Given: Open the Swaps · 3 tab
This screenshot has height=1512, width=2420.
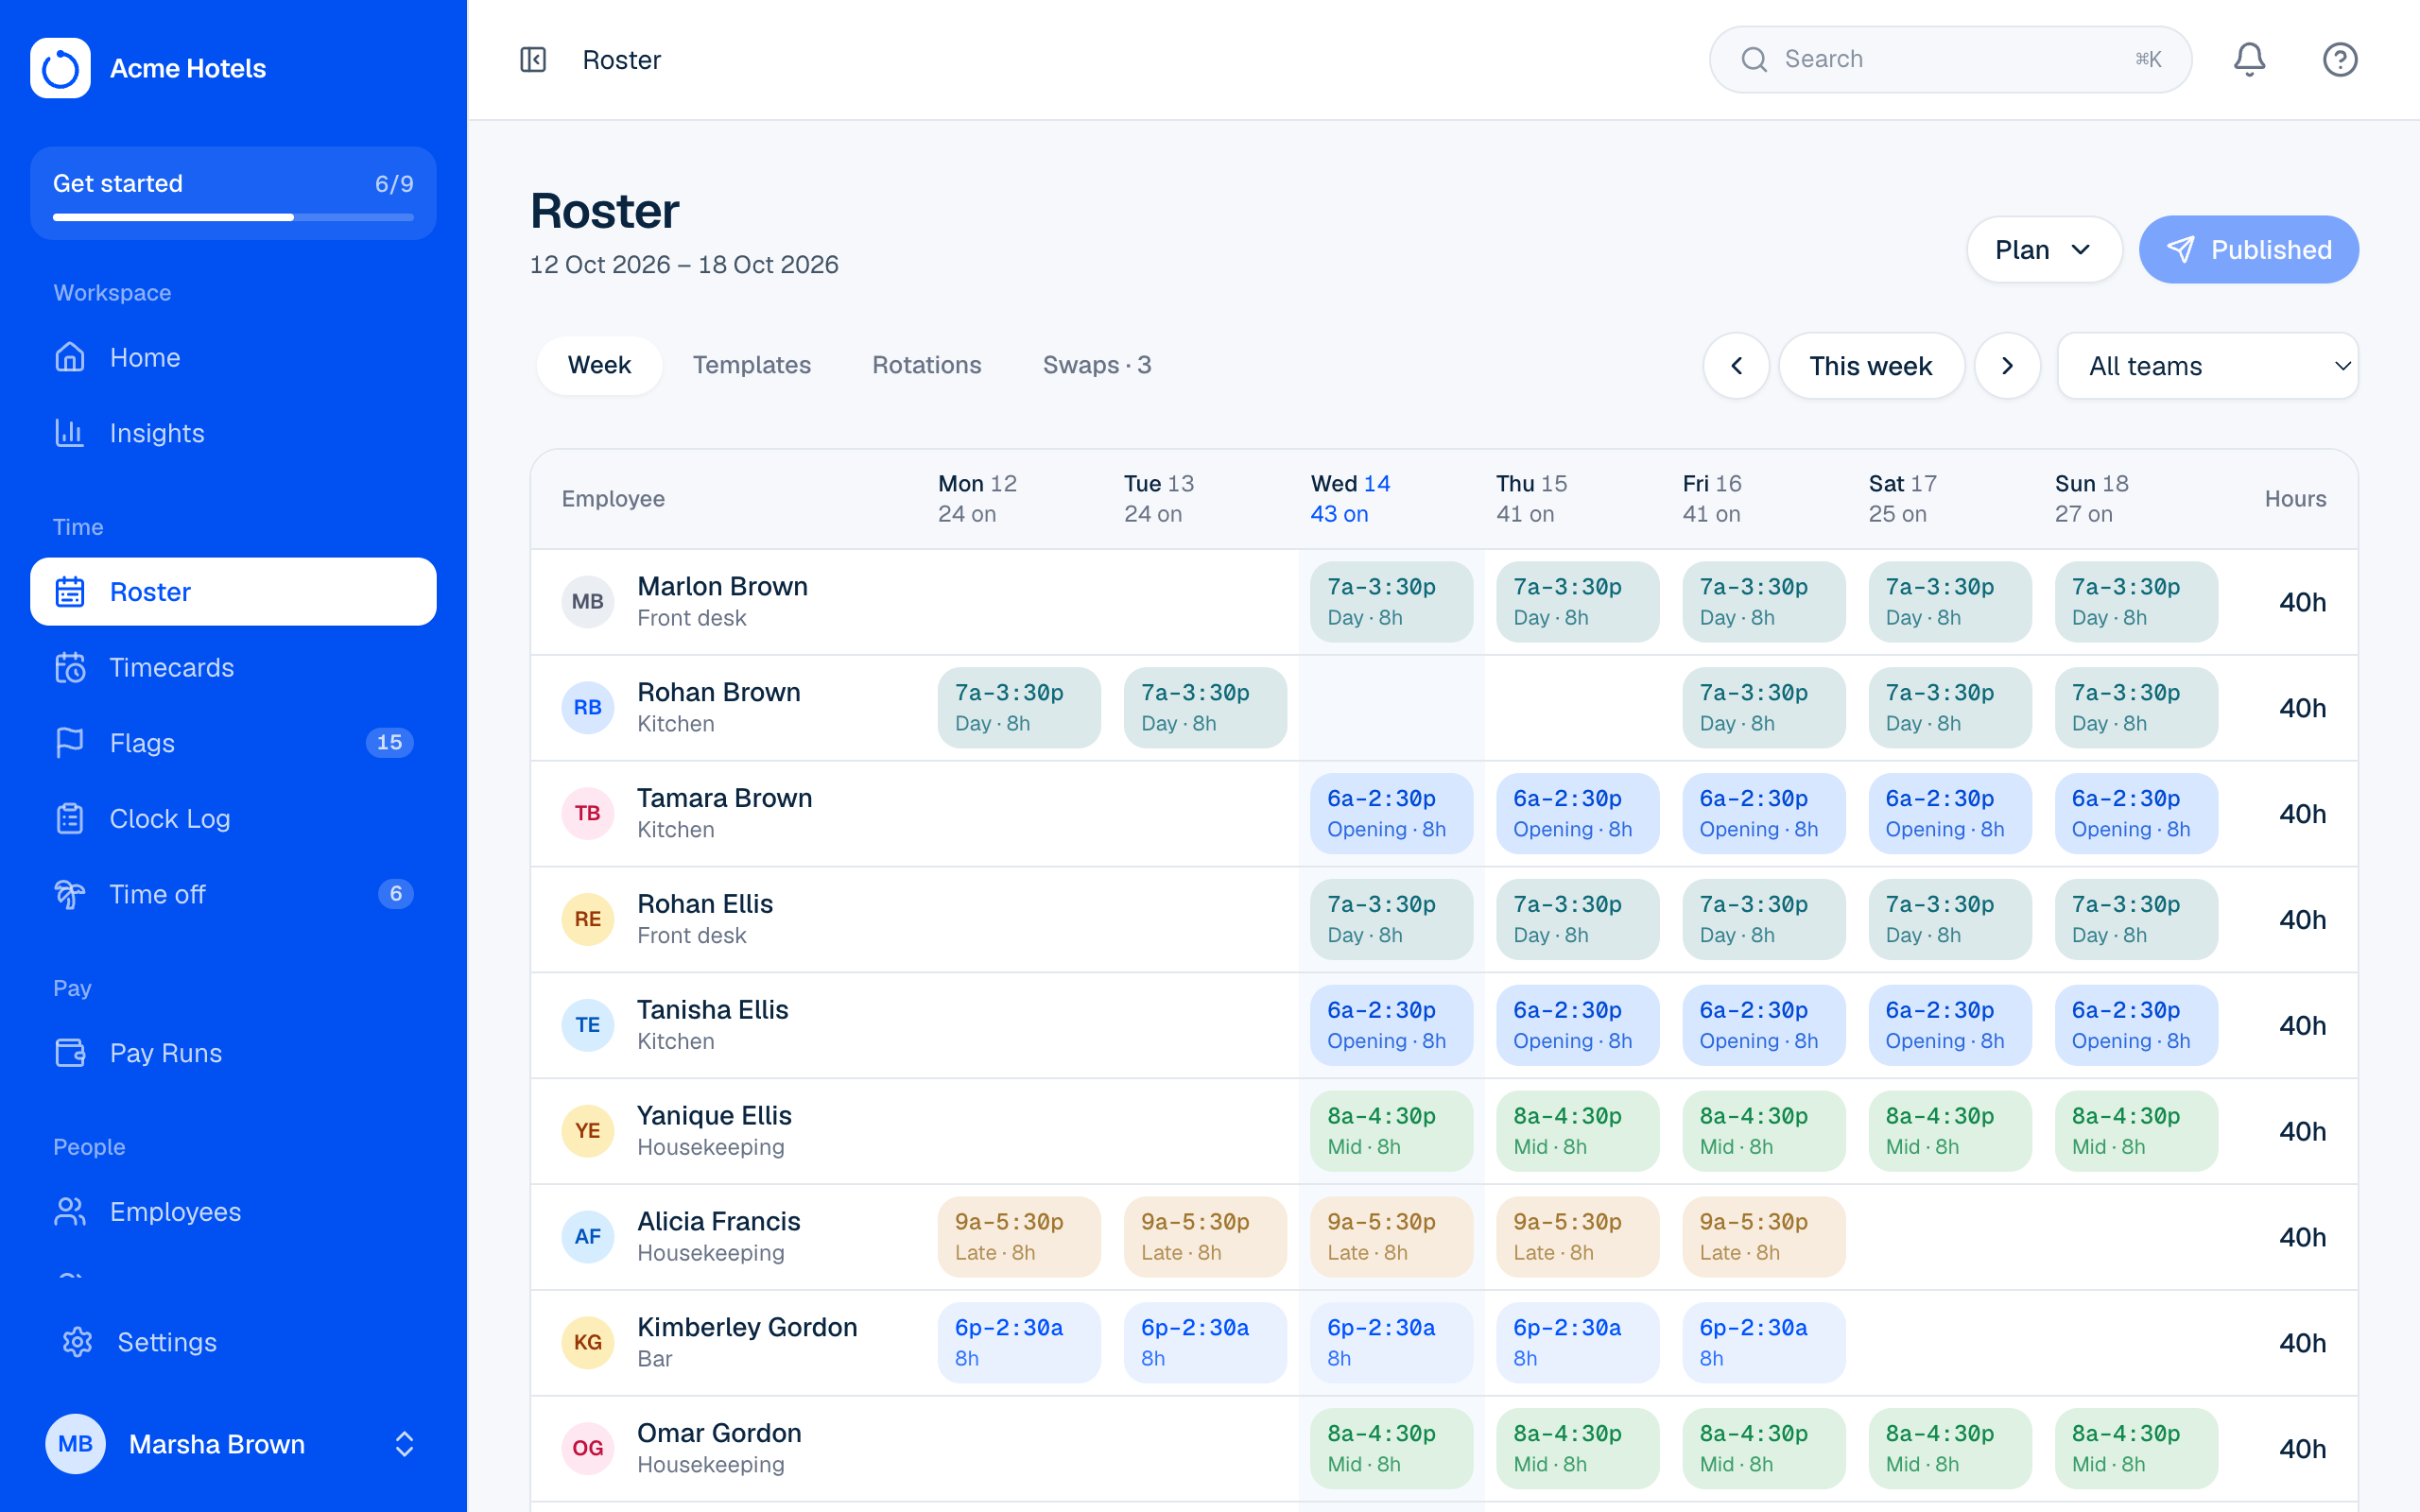Looking at the screenshot, I should point(1097,365).
